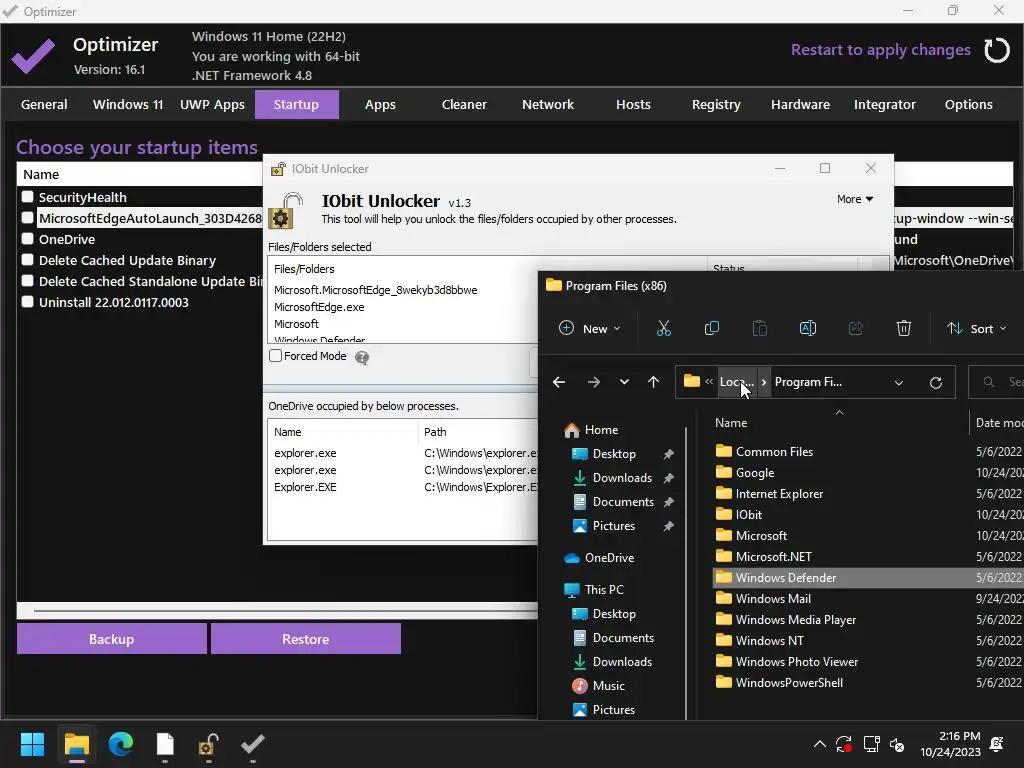This screenshot has height=768, width=1024.
Task: Go forward with the Explorer forward arrow
Action: pyautogui.click(x=594, y=382)
